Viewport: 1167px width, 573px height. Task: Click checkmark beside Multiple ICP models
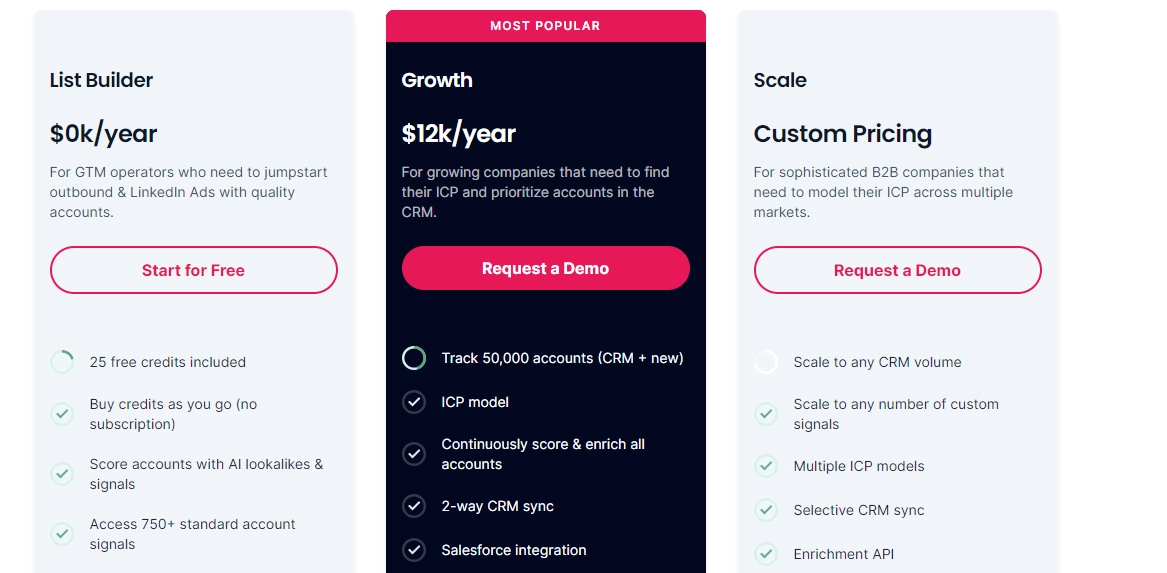pos(766,466)
